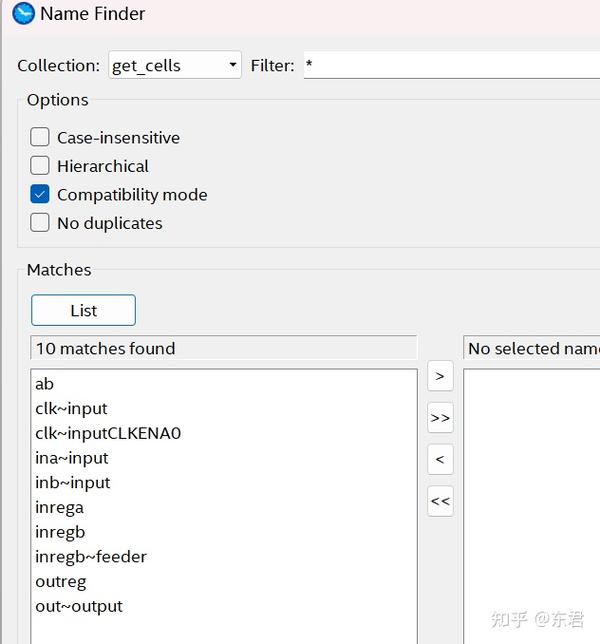The width and height of the screenshot is (600, 644).
Task: Remove selected name with < button
Action: [x=440, y=459]
